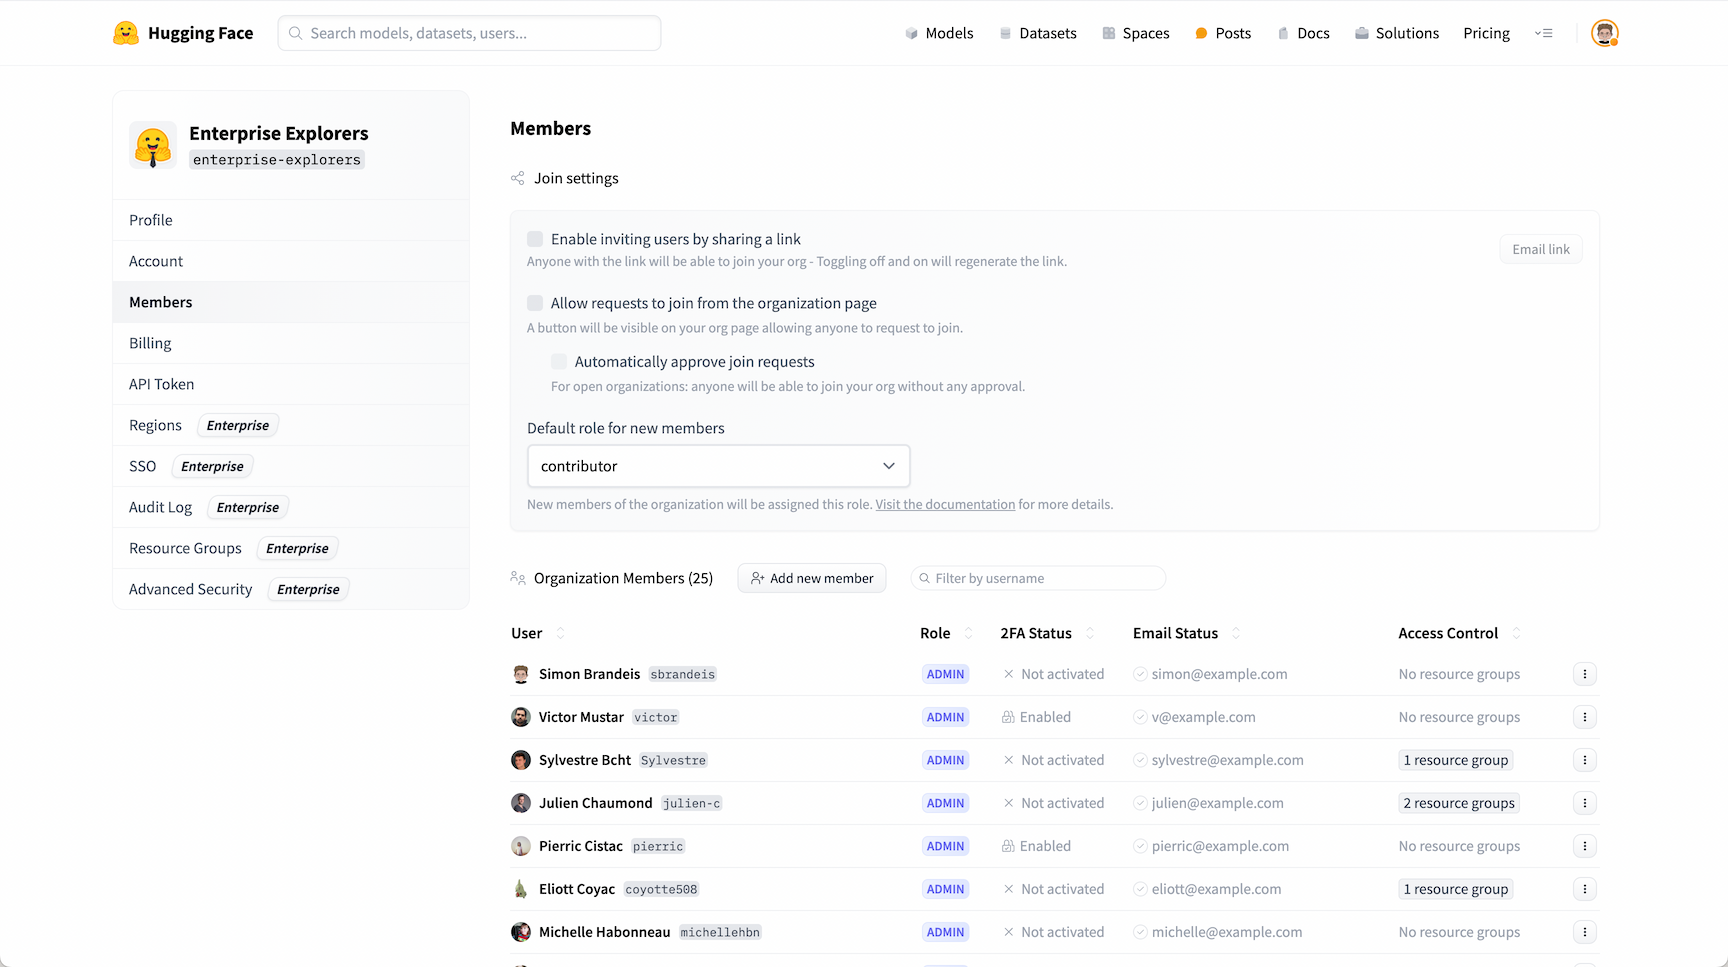Click the Enterprise Explorers organization avatar
Screen dimensions: 1728x967
pyautogui.click(x=153, y=146)
